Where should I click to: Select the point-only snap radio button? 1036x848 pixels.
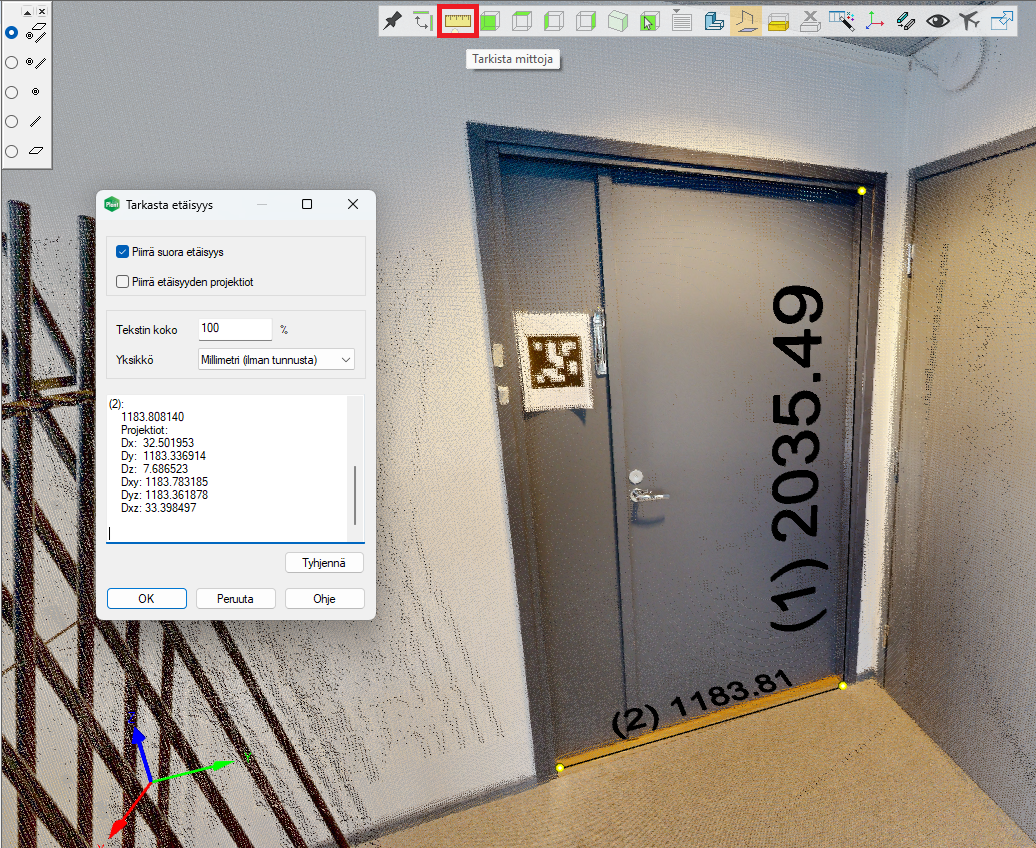click(12, 92)
